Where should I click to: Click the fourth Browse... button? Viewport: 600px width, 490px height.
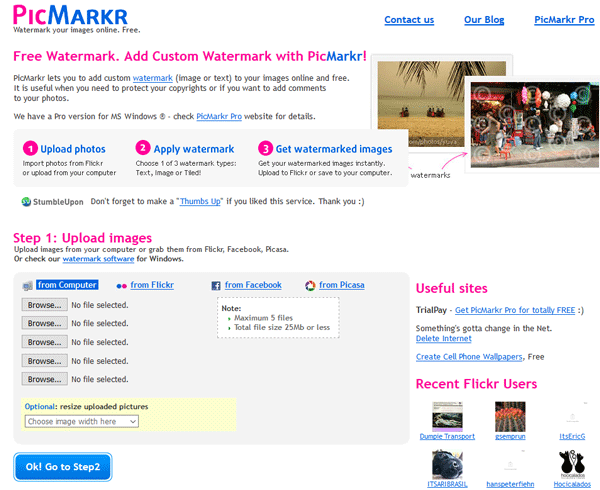[44, 361]
